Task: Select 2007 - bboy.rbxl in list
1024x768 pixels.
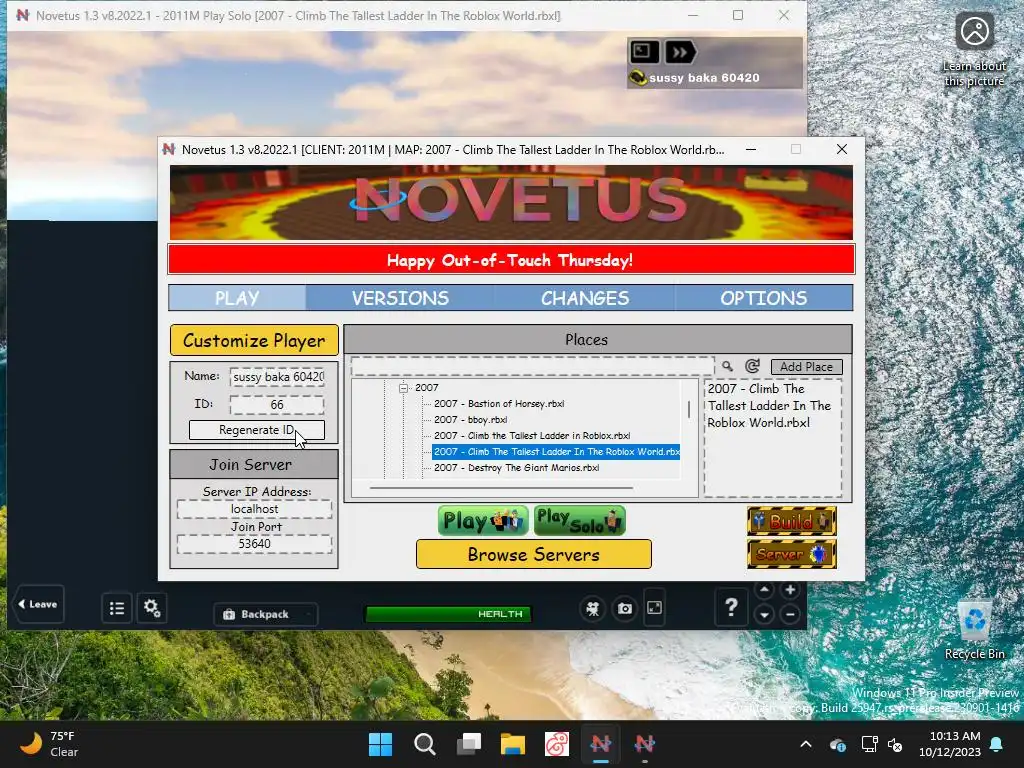Action: 470,420
